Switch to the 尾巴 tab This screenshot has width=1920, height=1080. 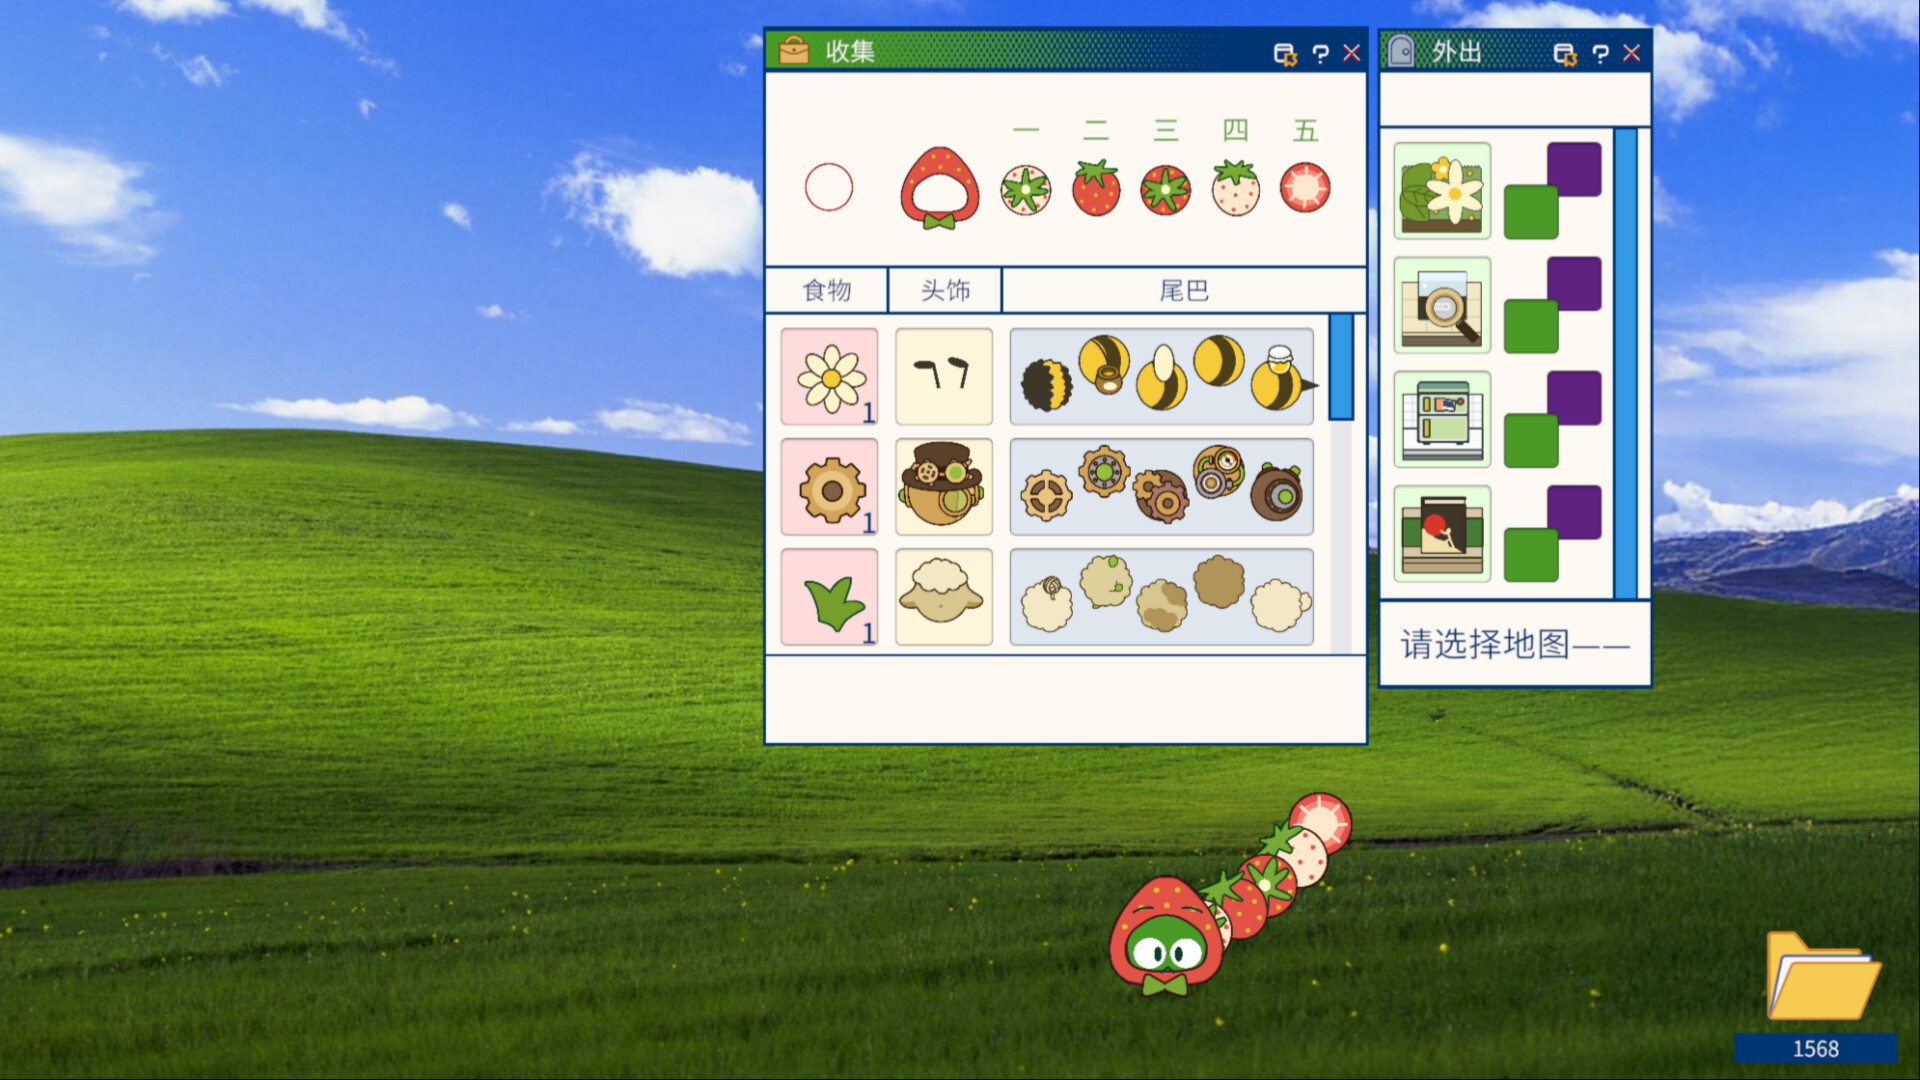(x=1184, y=290)
